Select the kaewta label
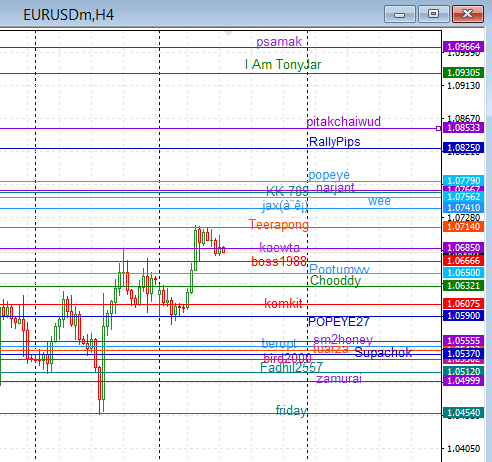The width and height of the screenshot is (492, 462). [279, 248]
